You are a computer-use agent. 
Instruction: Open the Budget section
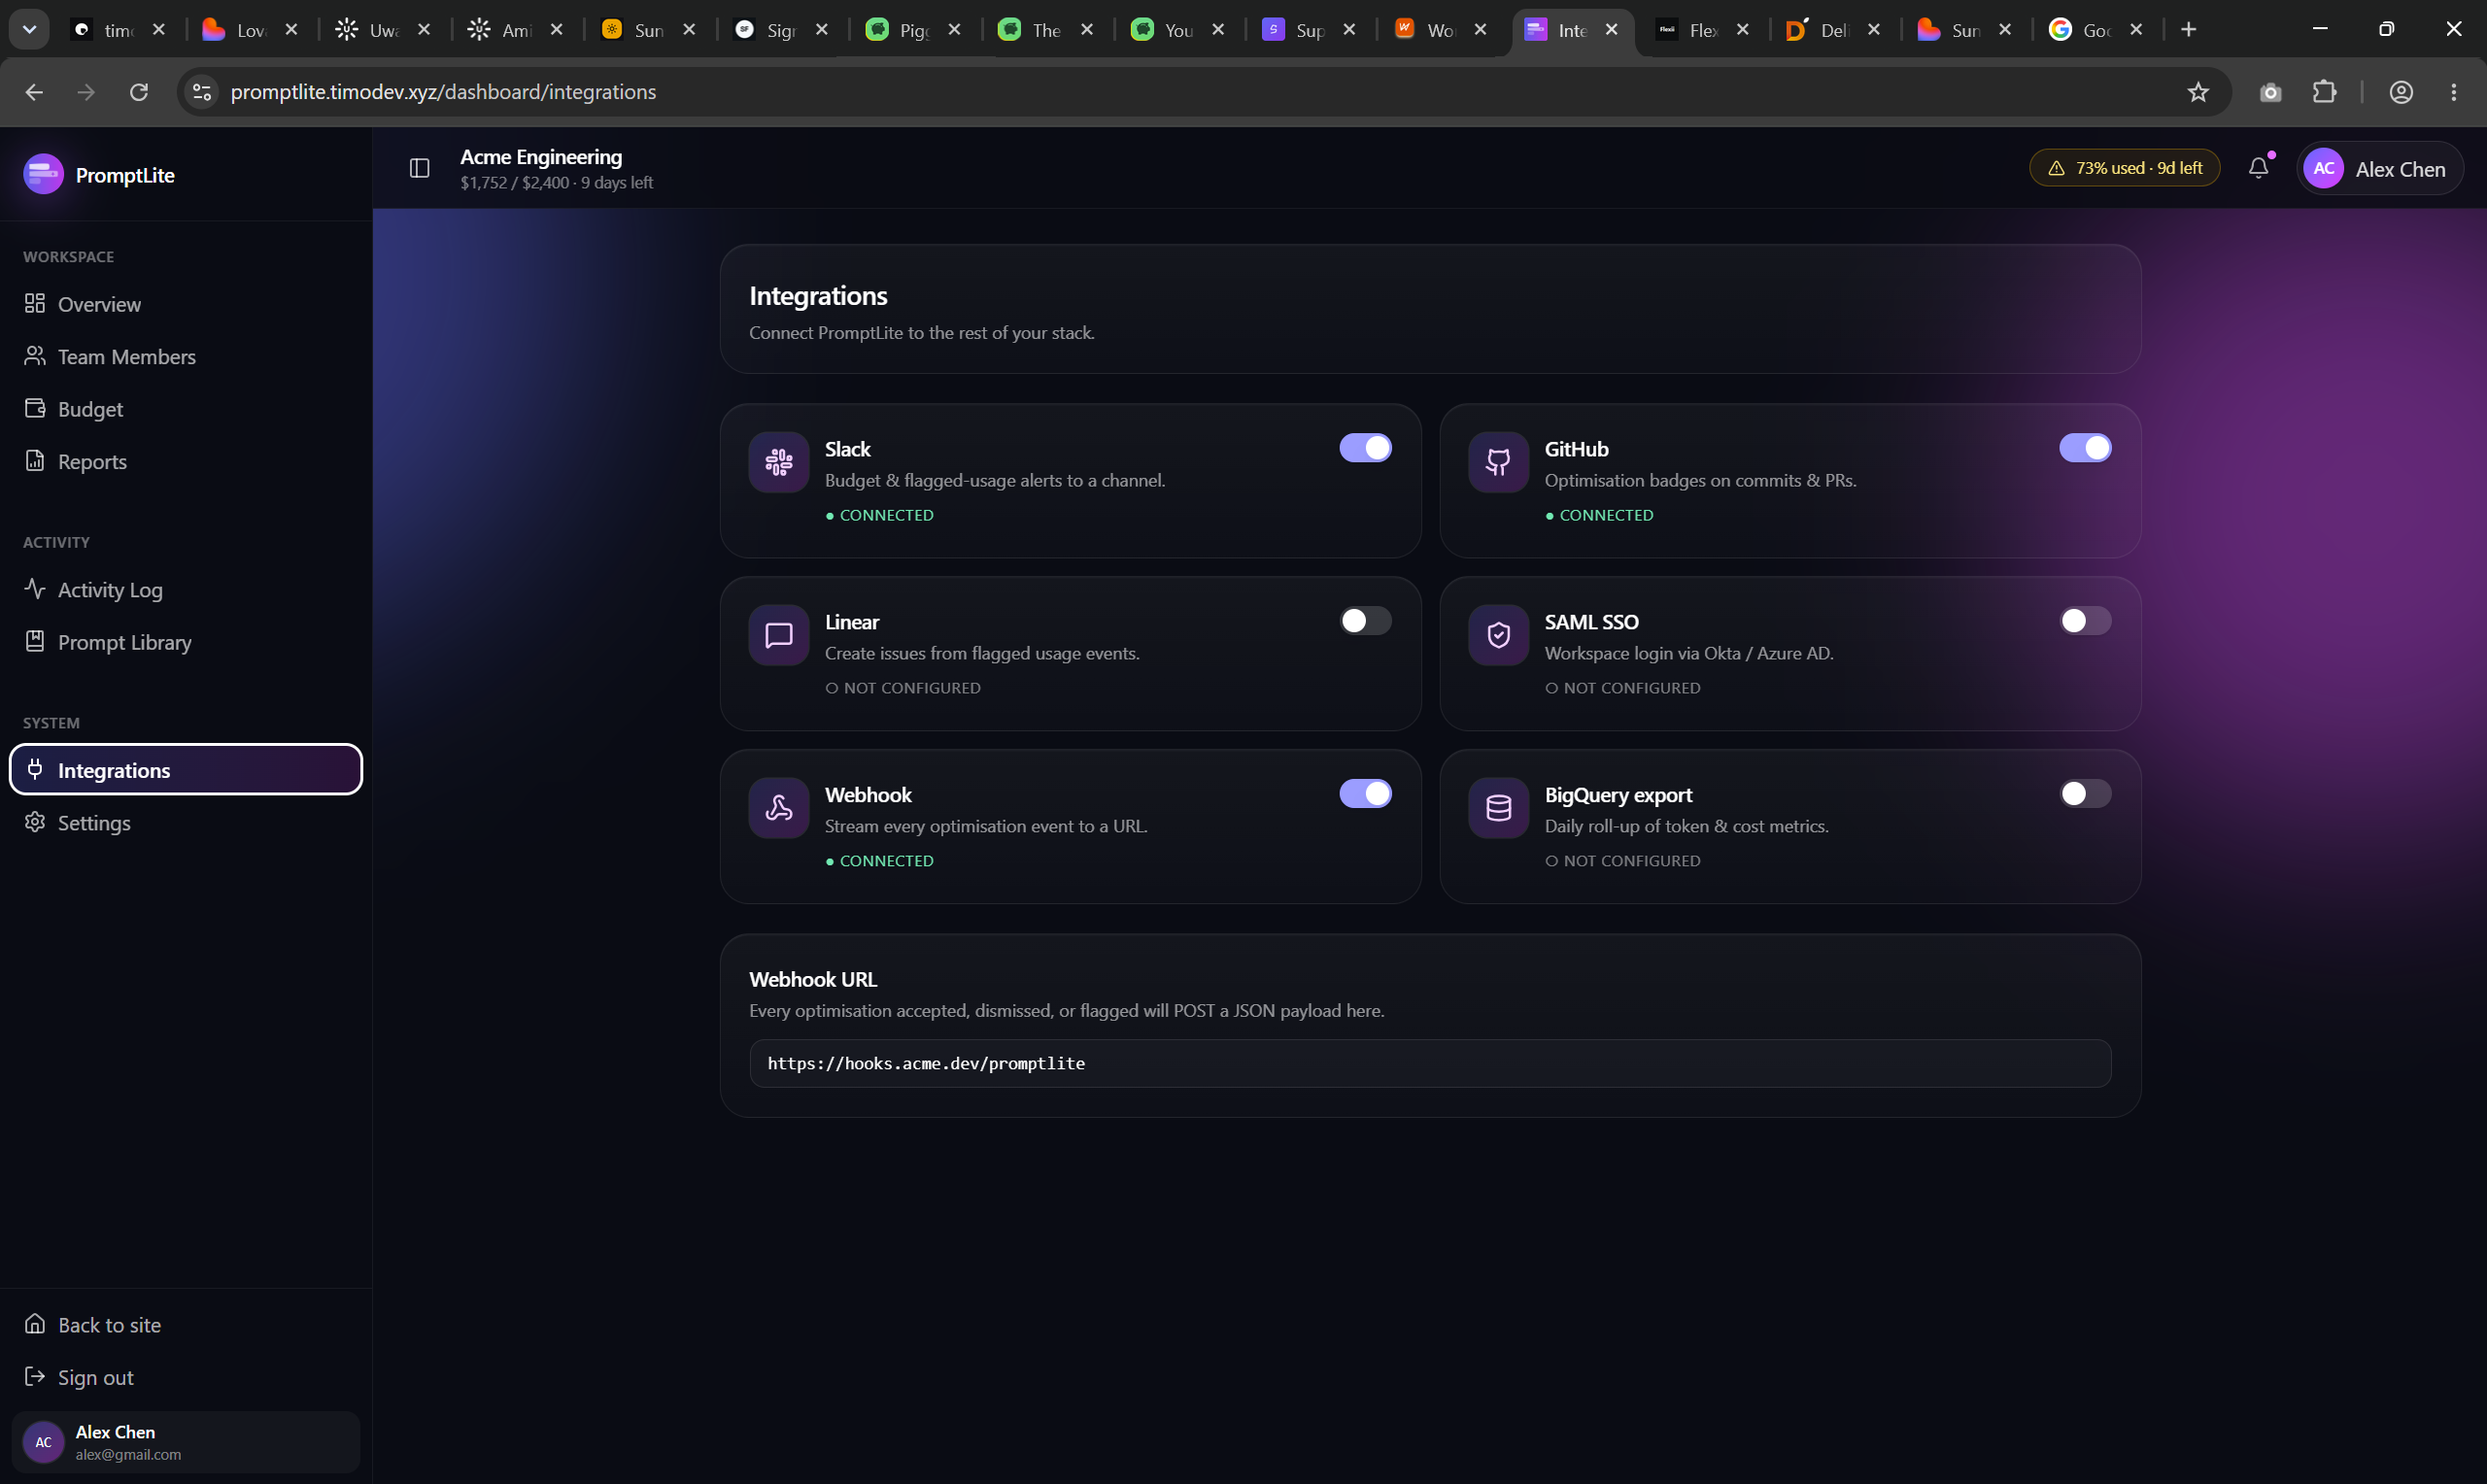point(186,409)
